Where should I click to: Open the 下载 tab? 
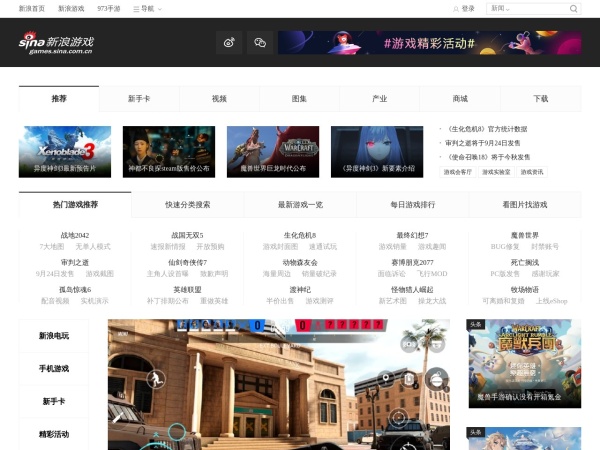(540, 99)
